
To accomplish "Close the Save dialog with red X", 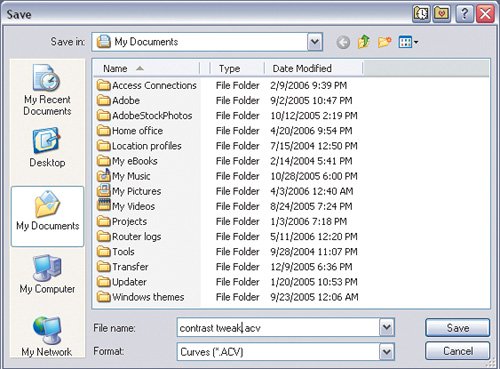I will 485,14.
